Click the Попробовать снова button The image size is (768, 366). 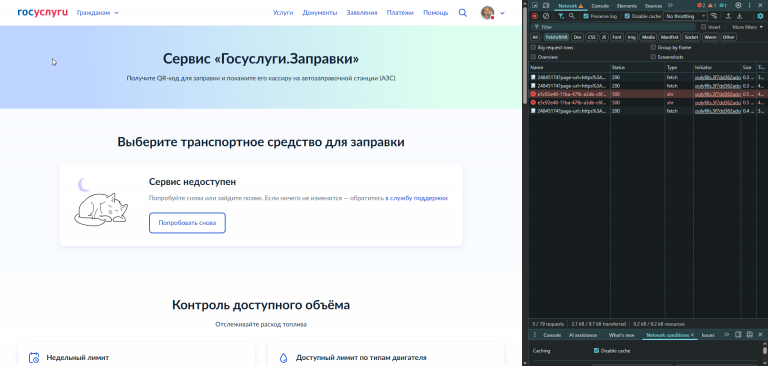click(187, 223)
